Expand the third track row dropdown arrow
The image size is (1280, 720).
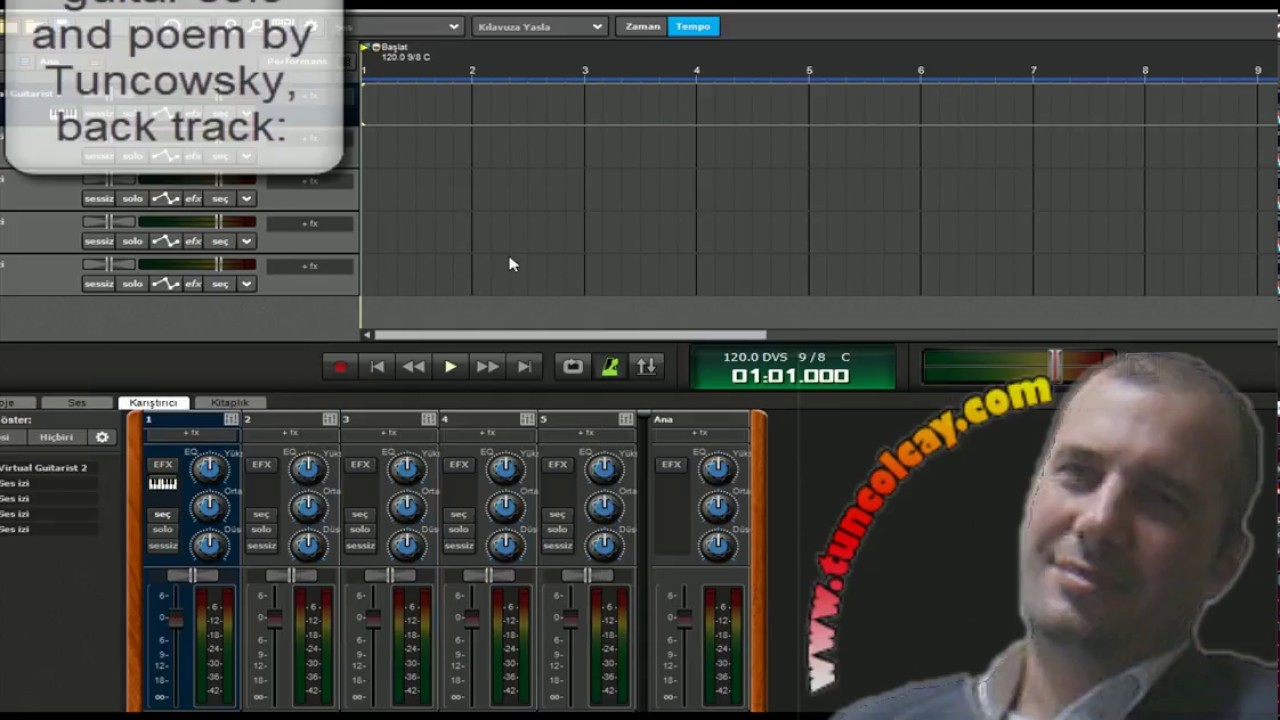246,199
